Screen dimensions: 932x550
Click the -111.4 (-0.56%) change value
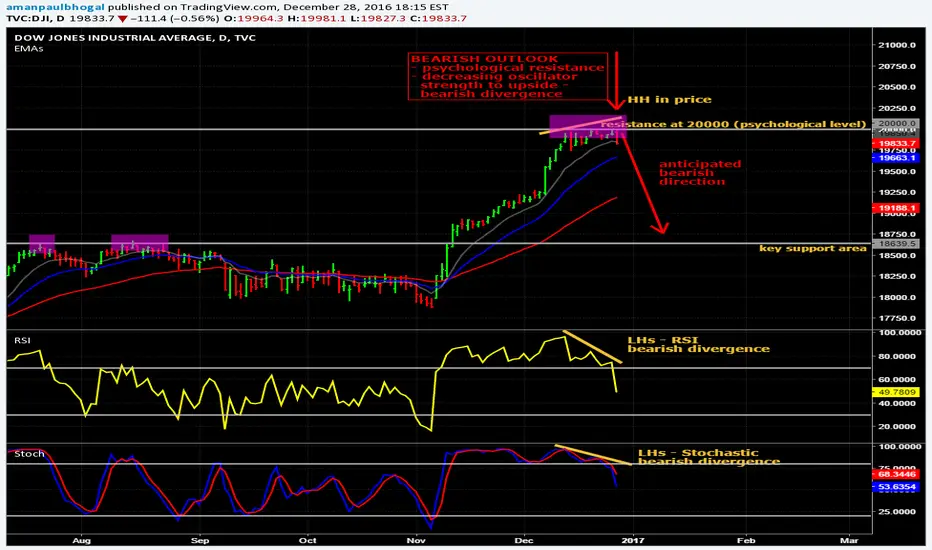(x=174, y=18)
